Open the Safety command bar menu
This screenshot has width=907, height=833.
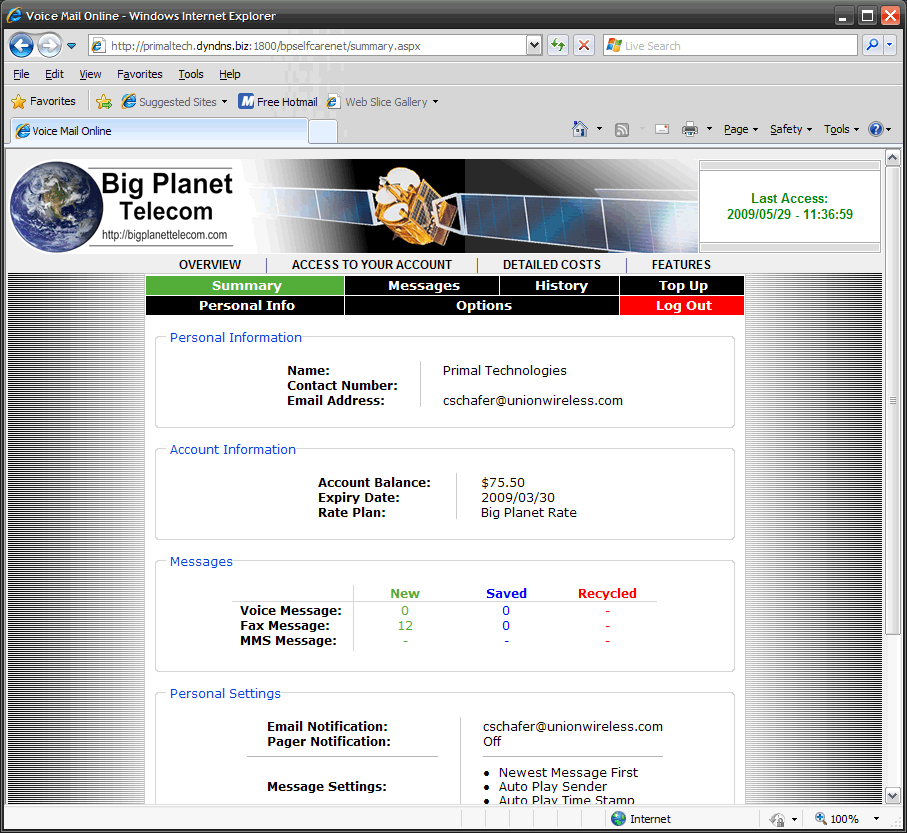pos(791,130)
